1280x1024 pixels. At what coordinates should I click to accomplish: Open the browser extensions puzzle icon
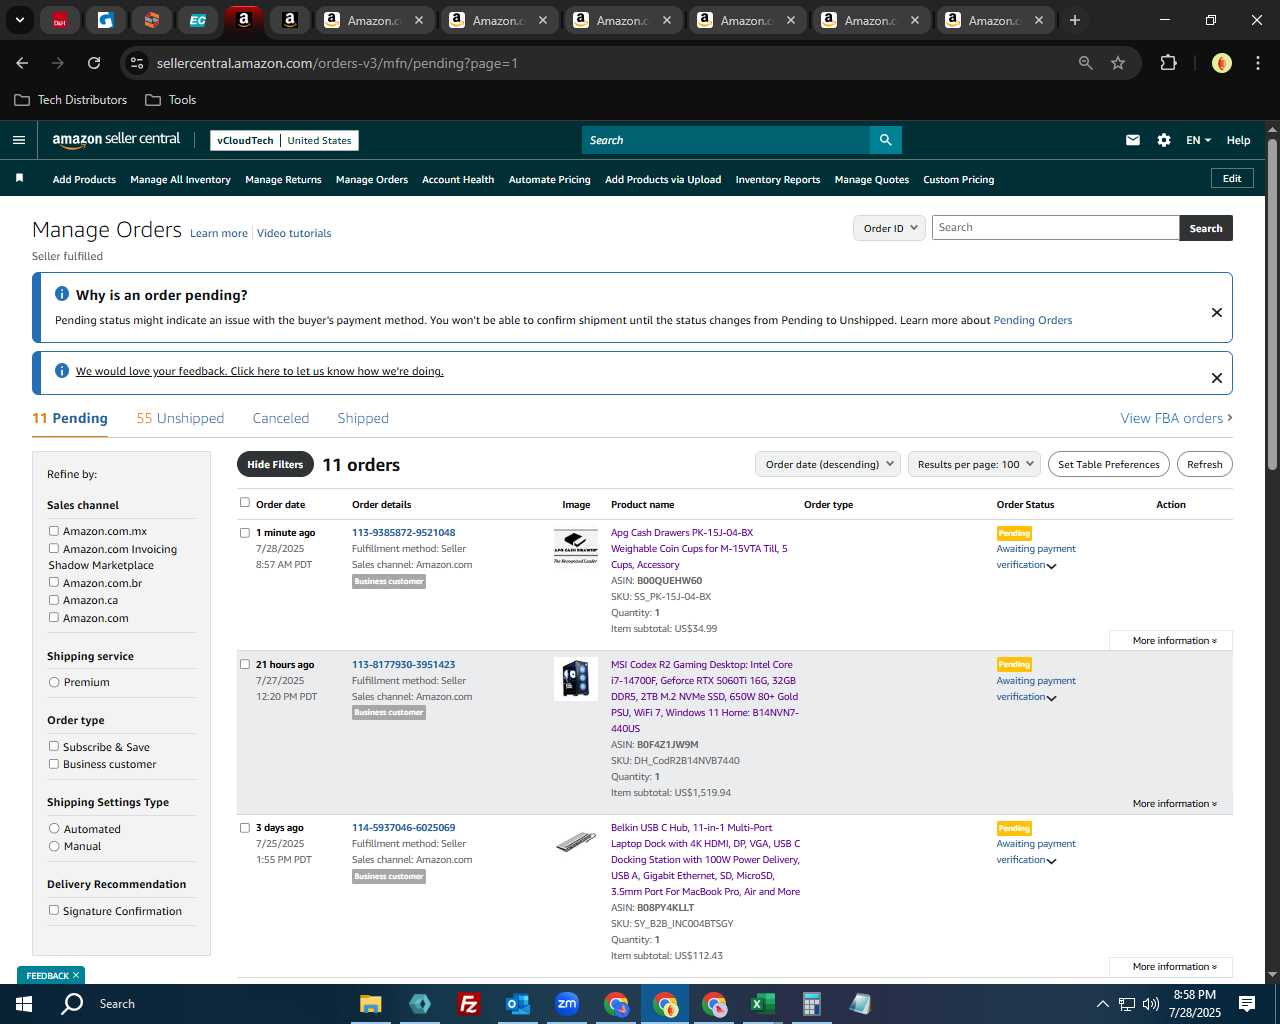coord(1168,63)
